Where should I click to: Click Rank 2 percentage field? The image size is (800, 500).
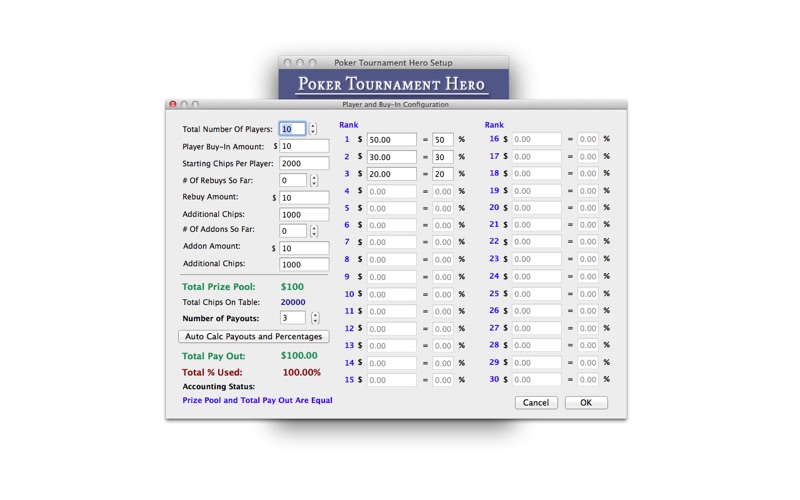point(443,157)
